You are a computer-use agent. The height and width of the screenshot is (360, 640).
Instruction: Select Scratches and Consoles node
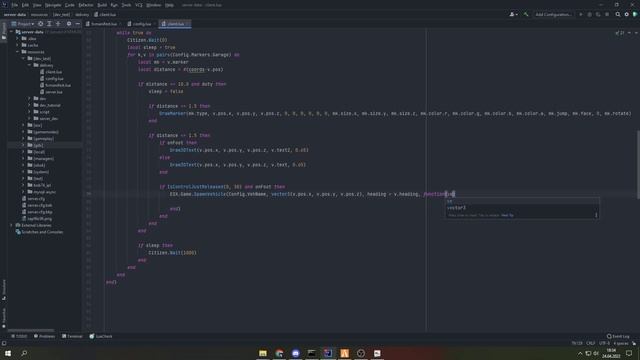pyautogui.click(x=39, y=232)
